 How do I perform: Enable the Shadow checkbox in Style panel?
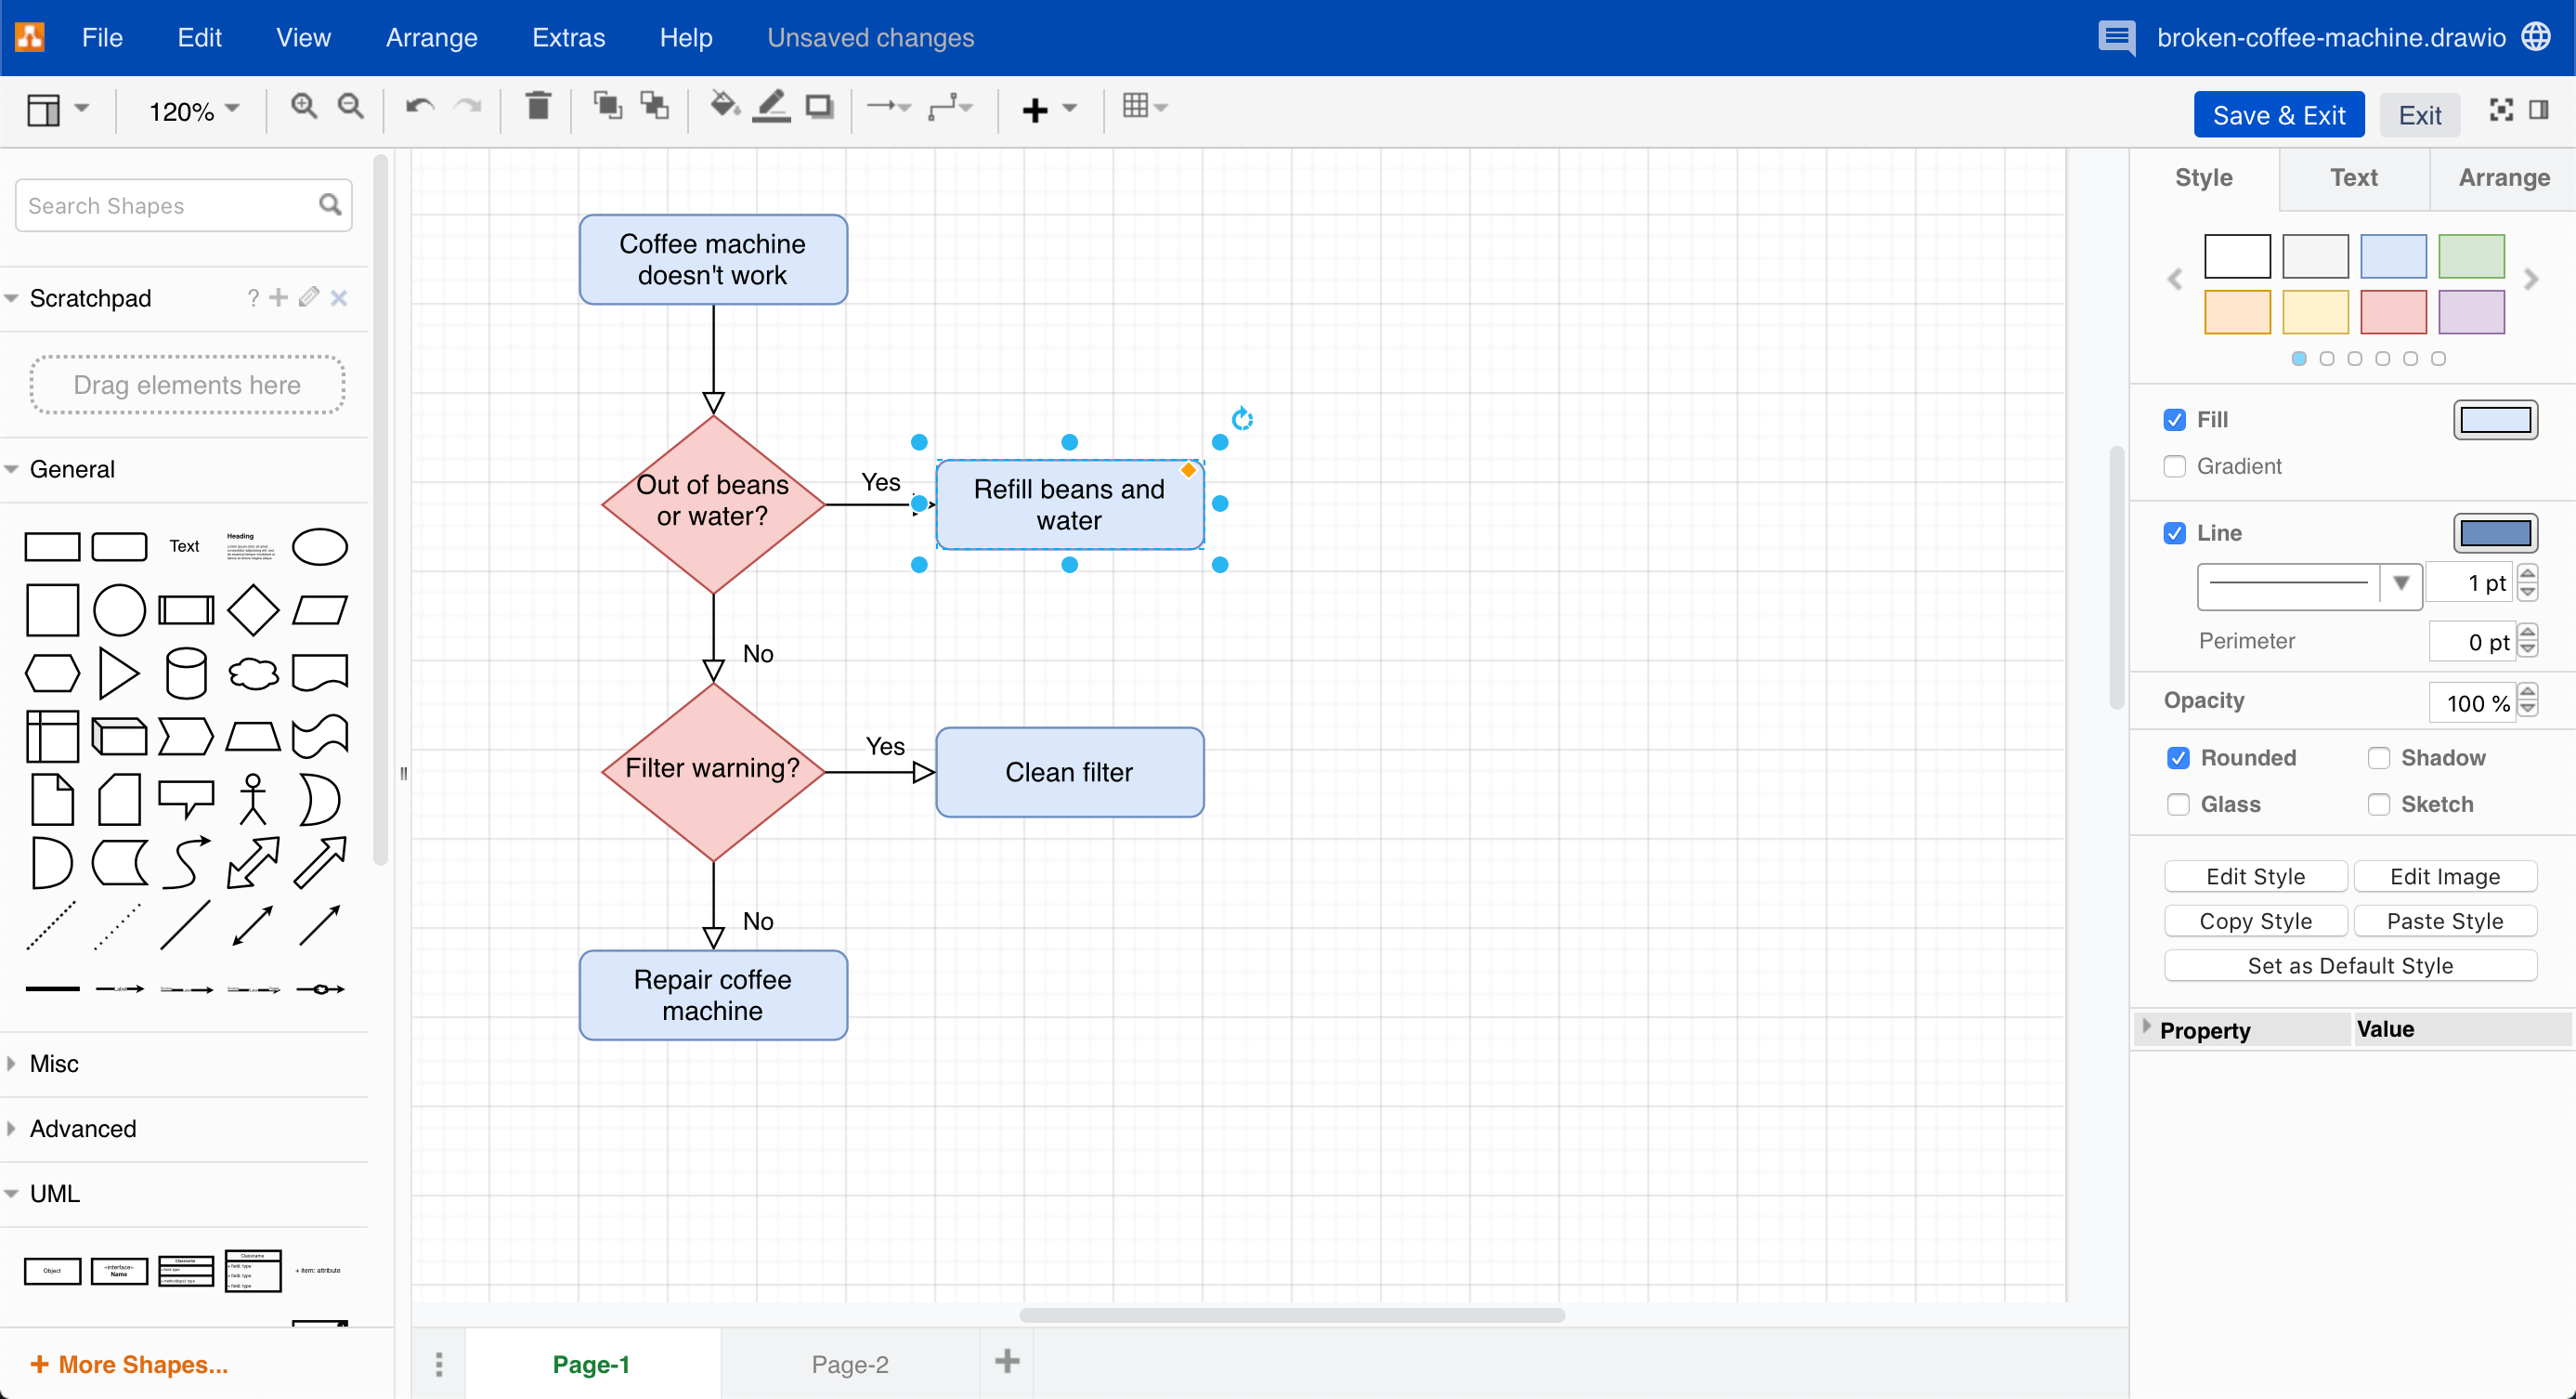pos(2379,758)
